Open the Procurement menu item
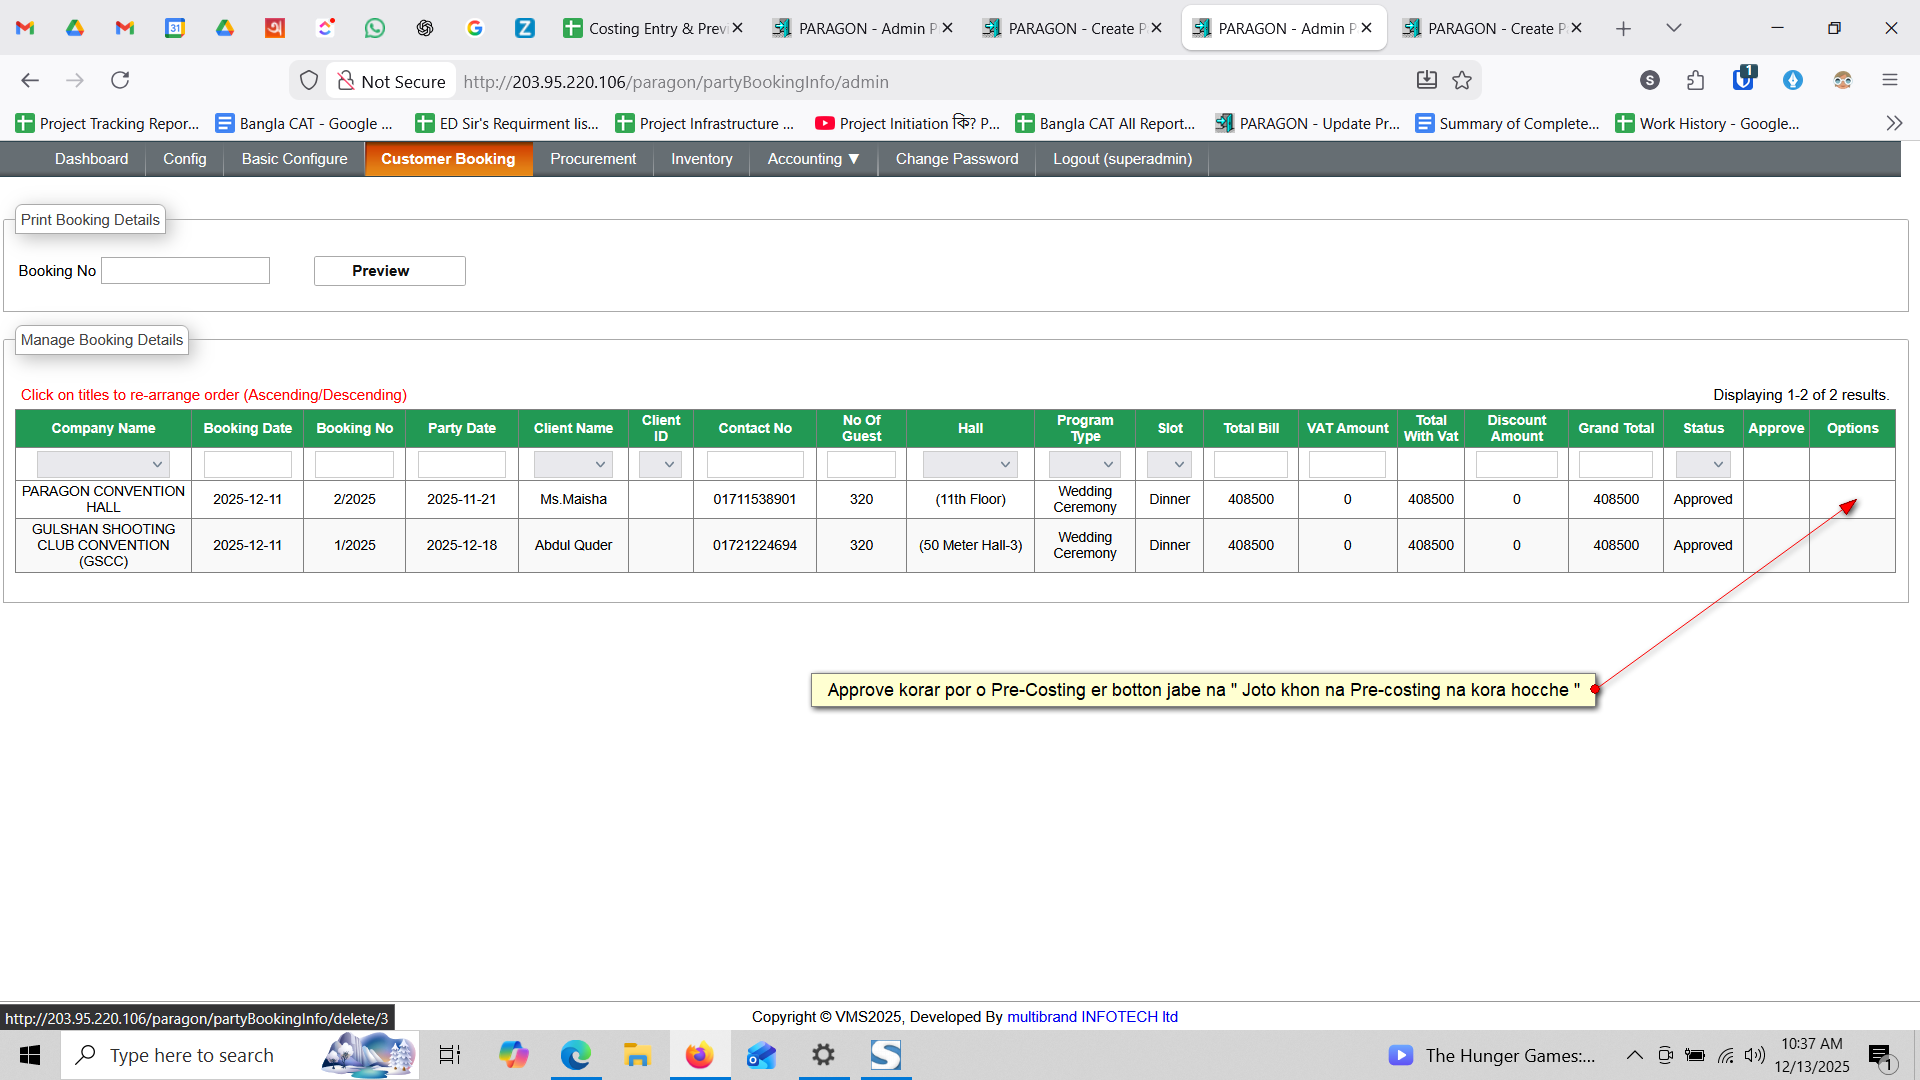1920x1080 pixels. [592, 159]
